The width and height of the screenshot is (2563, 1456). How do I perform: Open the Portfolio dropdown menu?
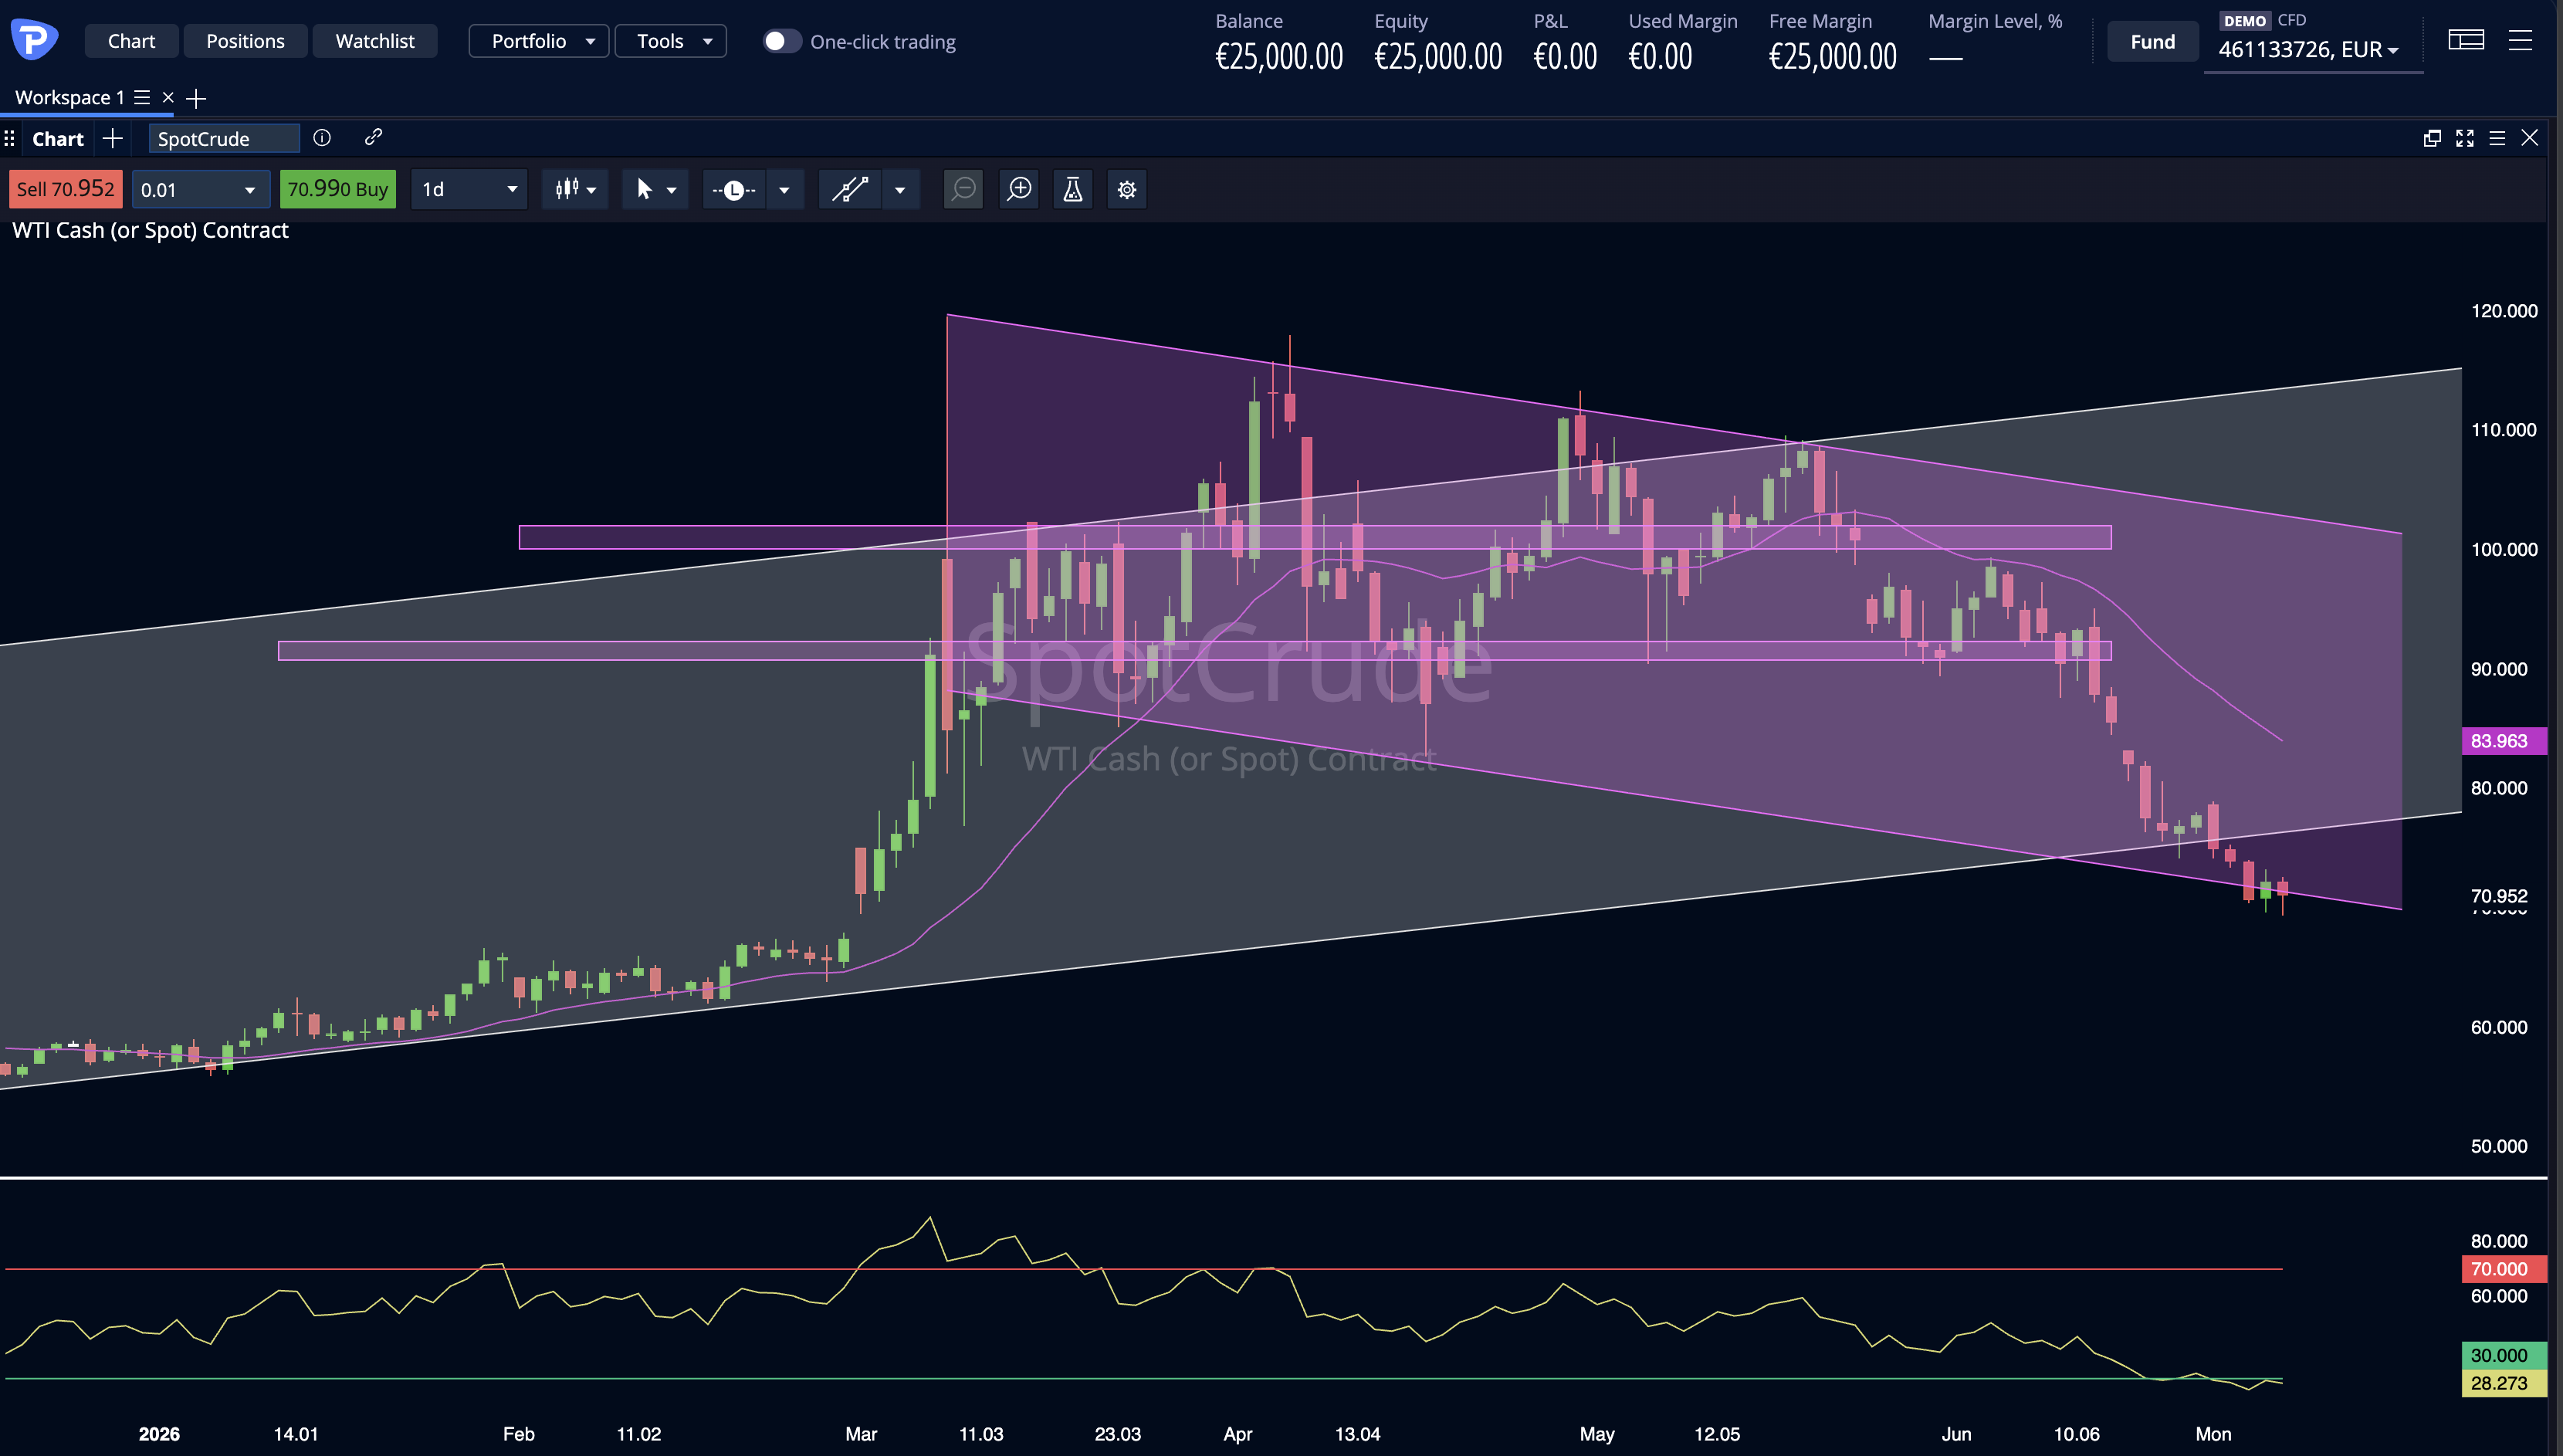tap(539, 41)
